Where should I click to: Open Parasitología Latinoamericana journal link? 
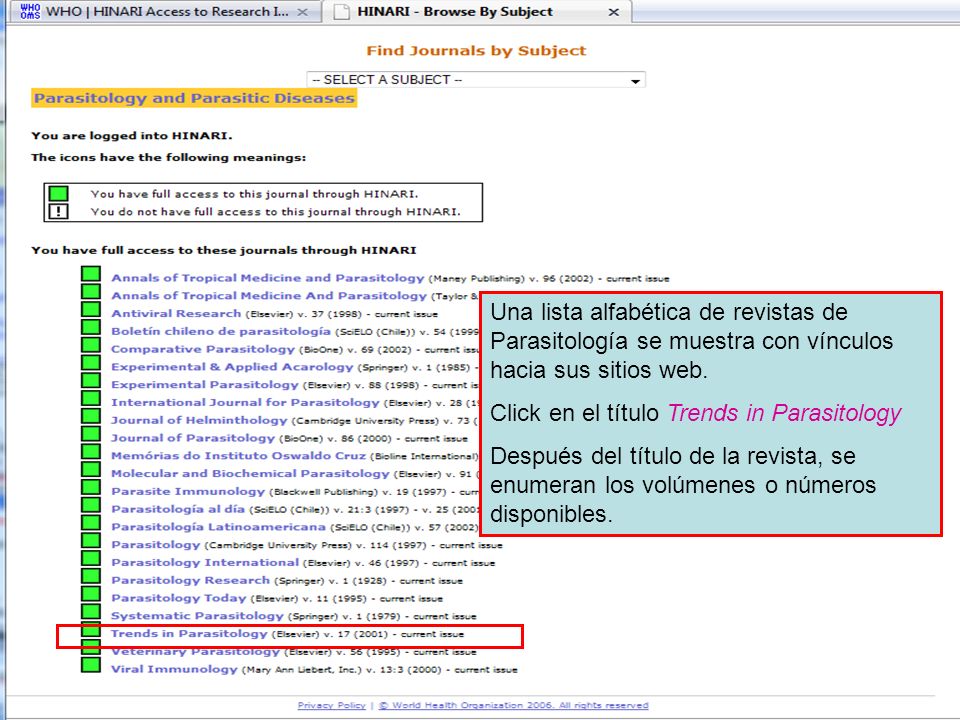click(219, 527)
